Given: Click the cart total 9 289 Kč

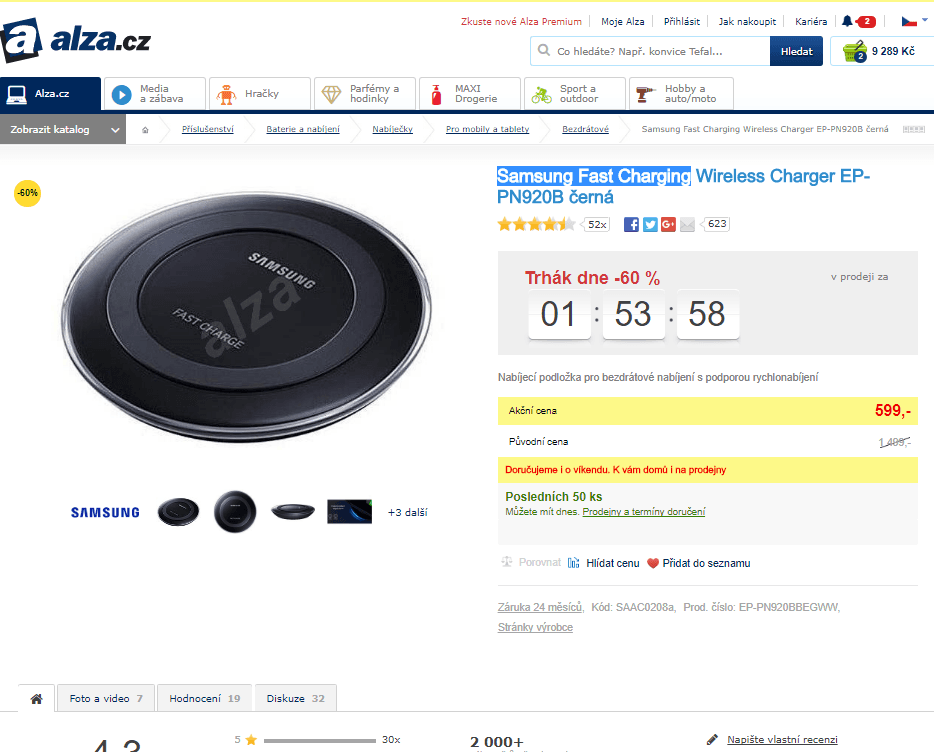Looking at the screenshot, I should 893,51.
